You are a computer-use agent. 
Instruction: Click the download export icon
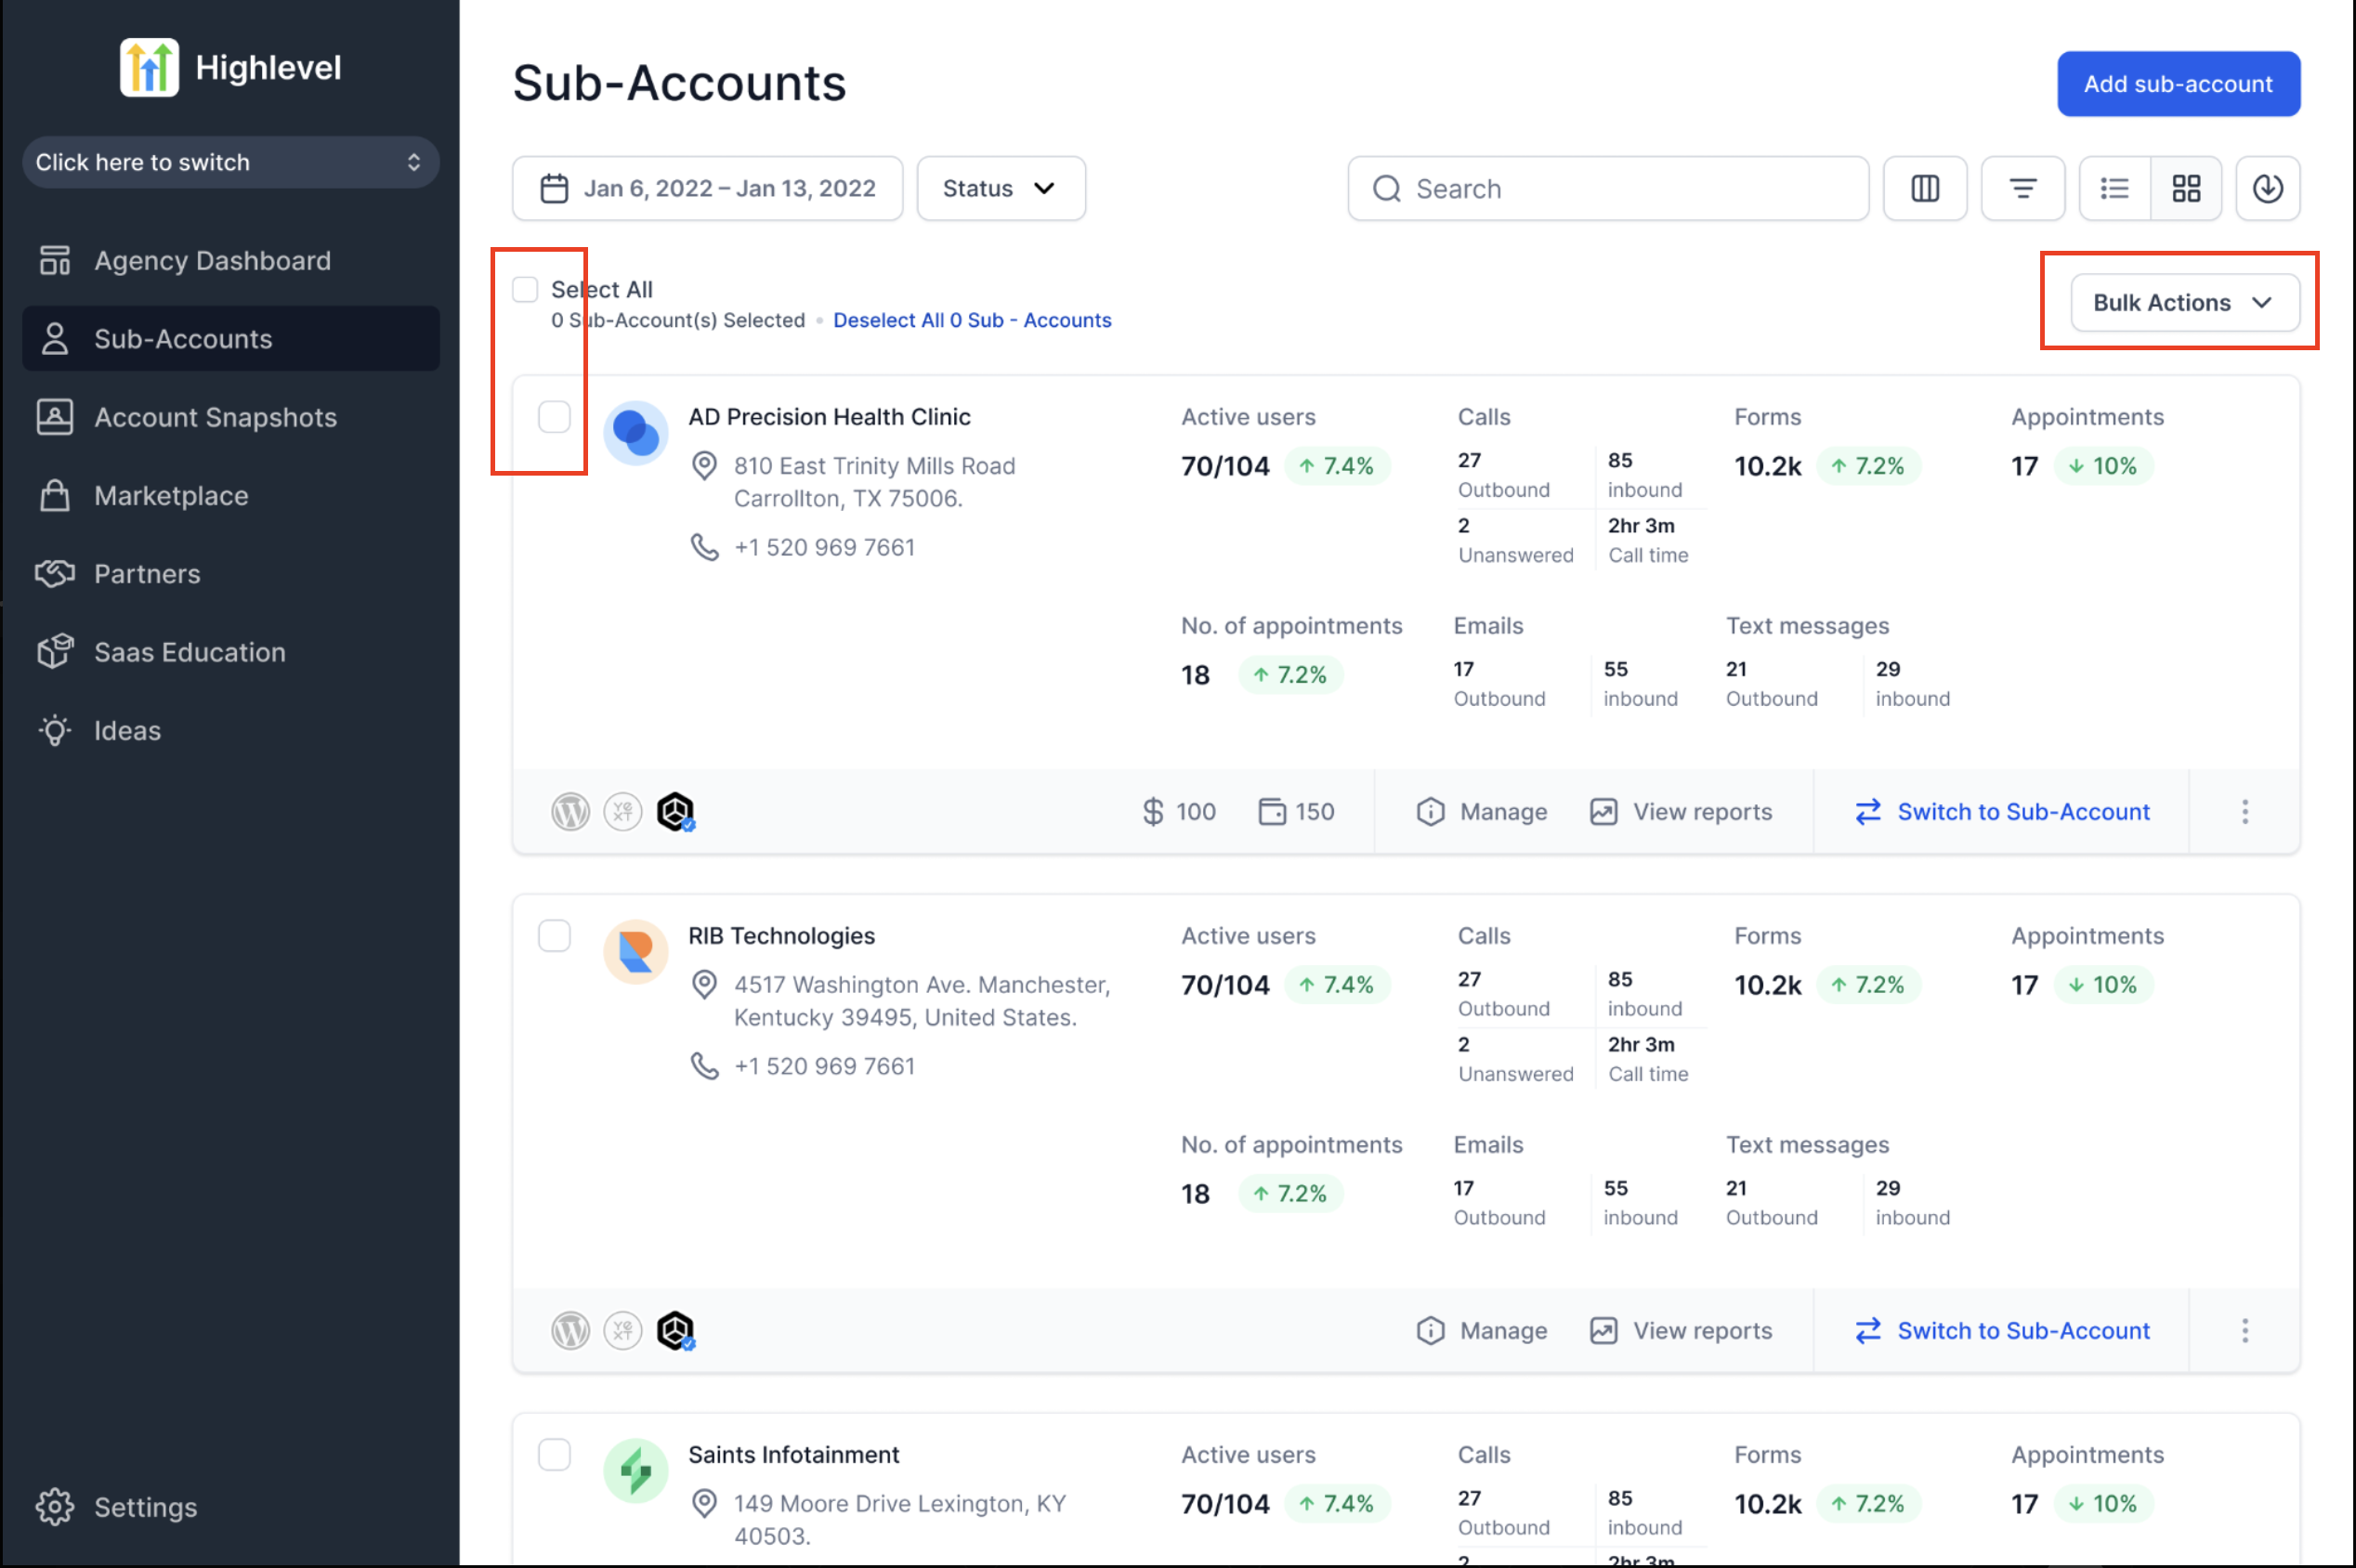coord(2267,188)
